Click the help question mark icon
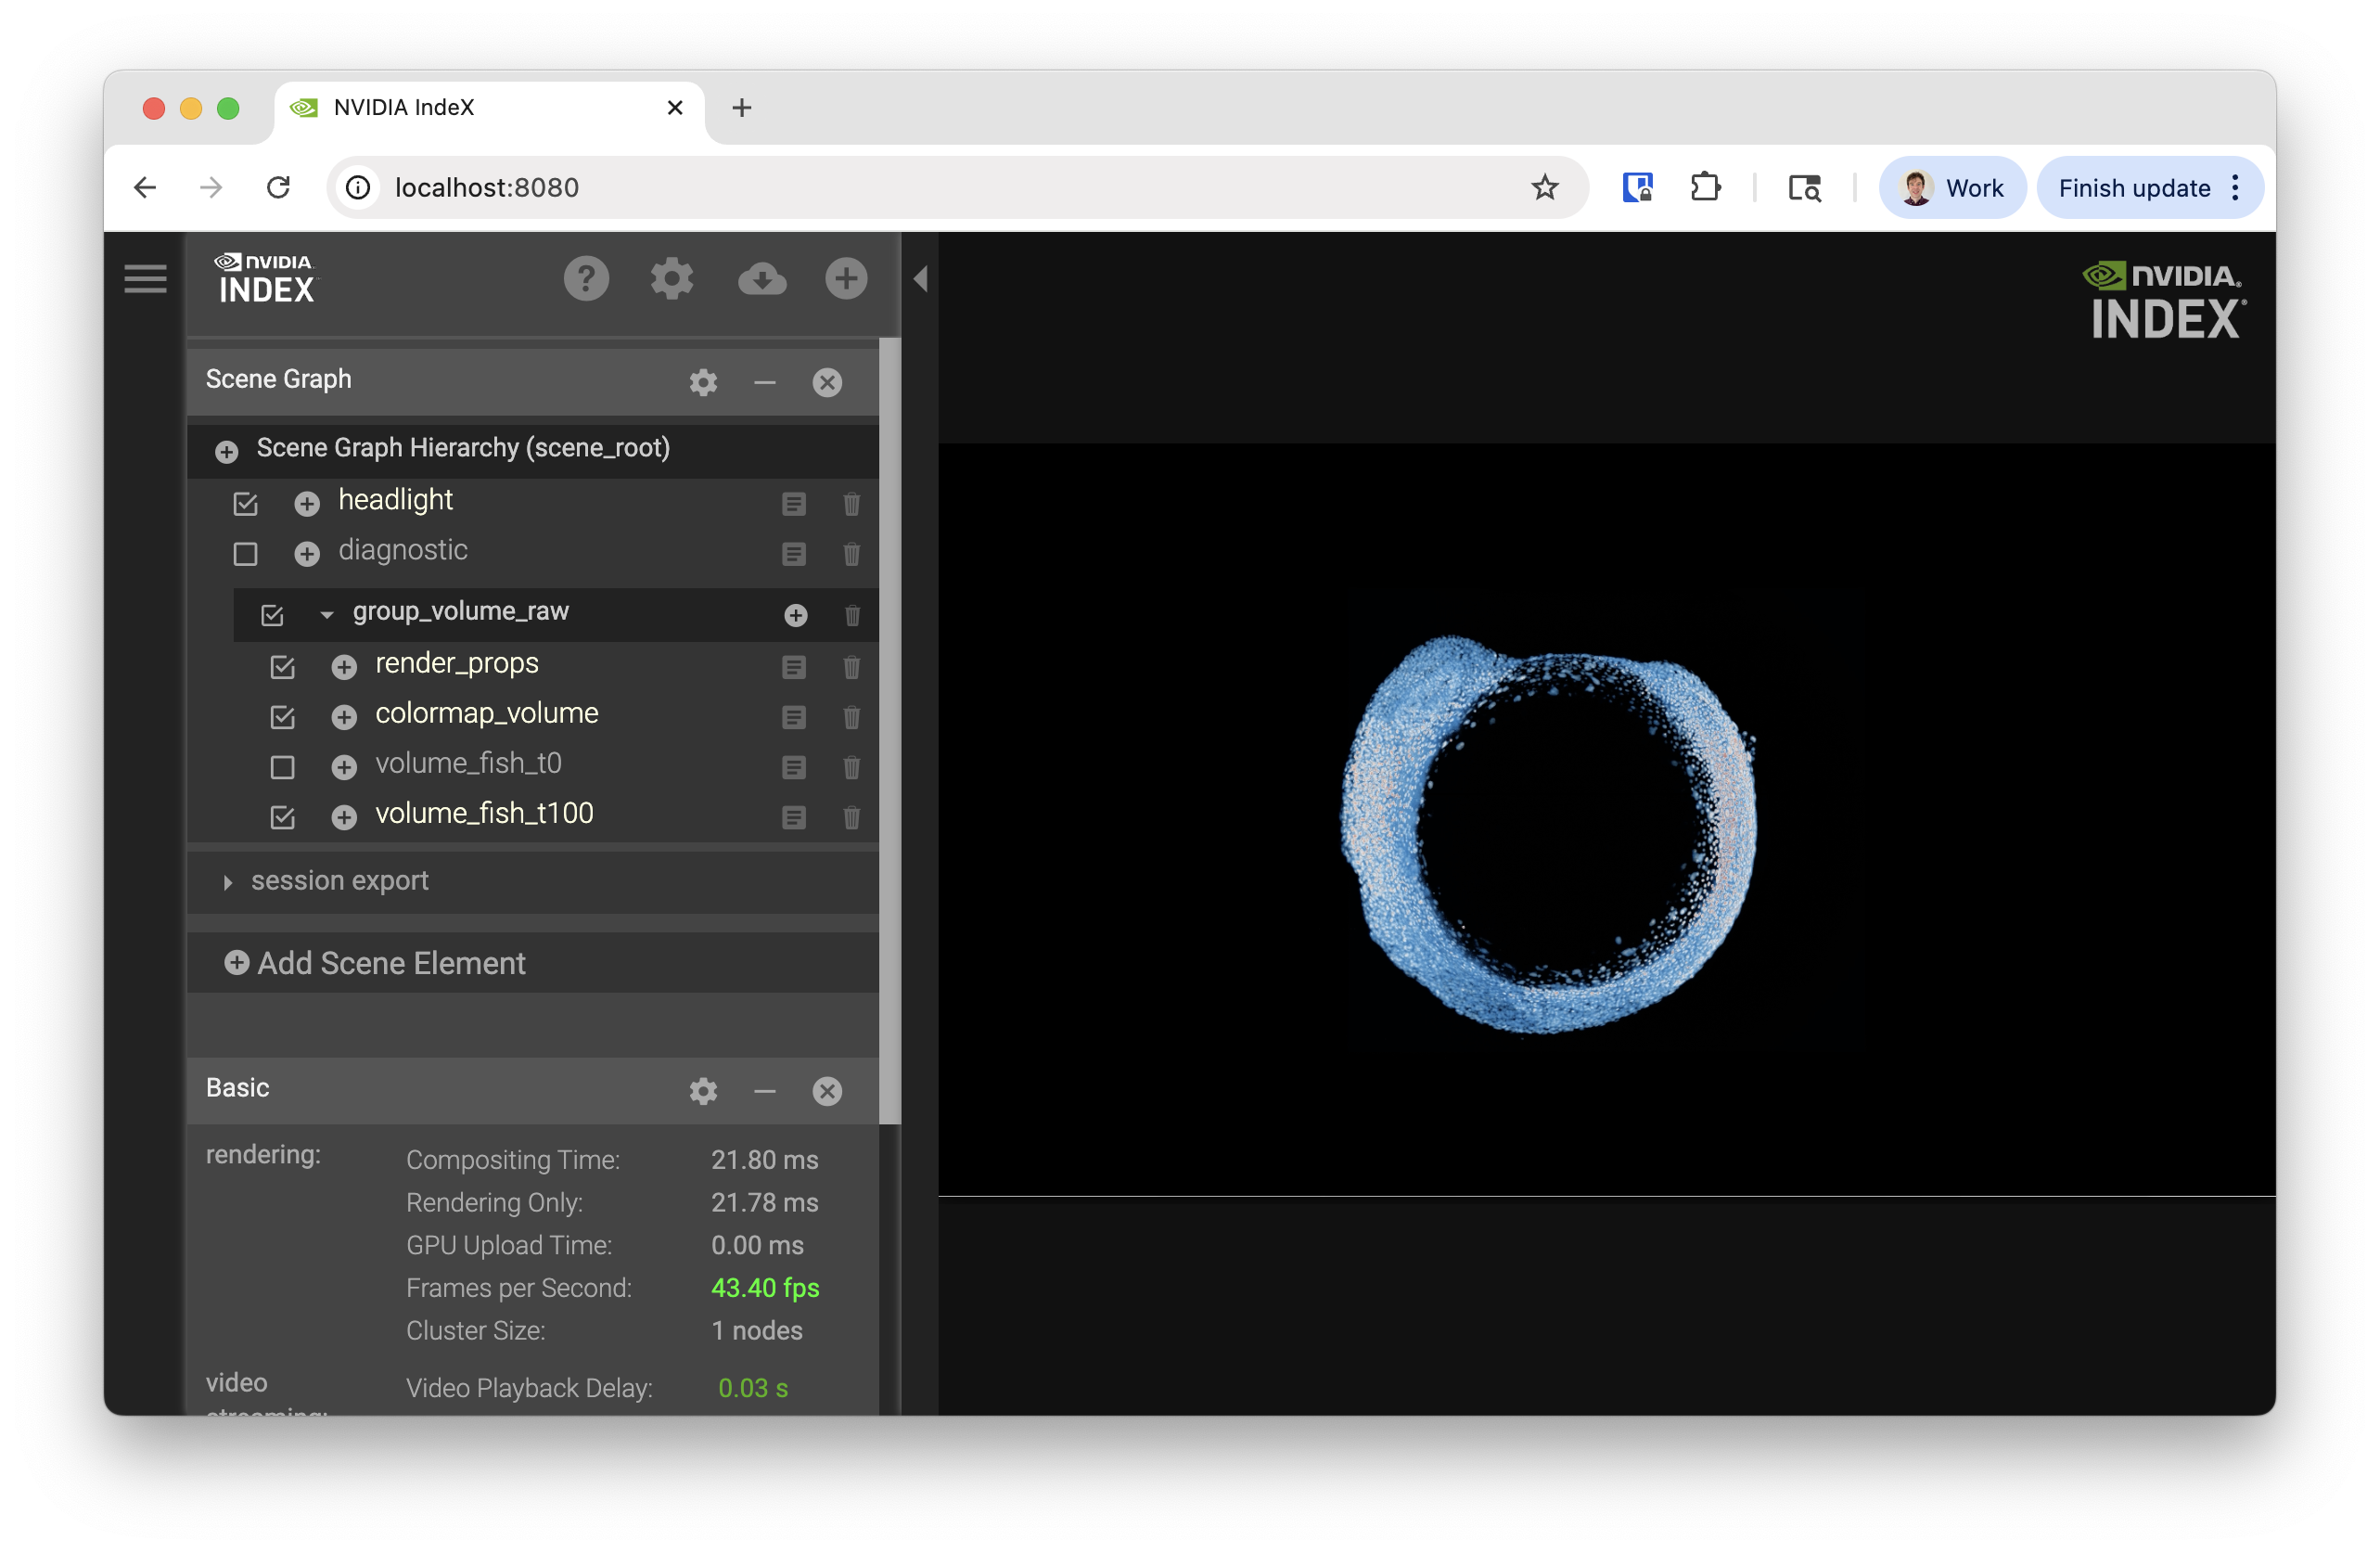 [586, 279]
